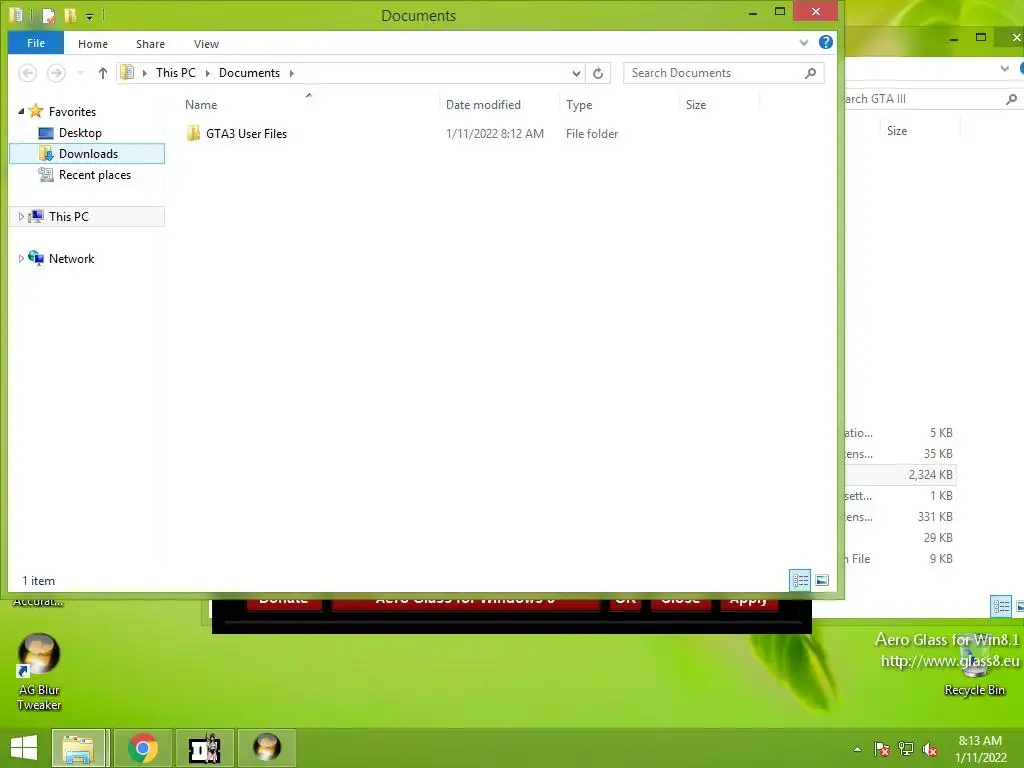
Task: Open Customize Quick Access Toolbar dropdown
Action: (x=89, y=16)
